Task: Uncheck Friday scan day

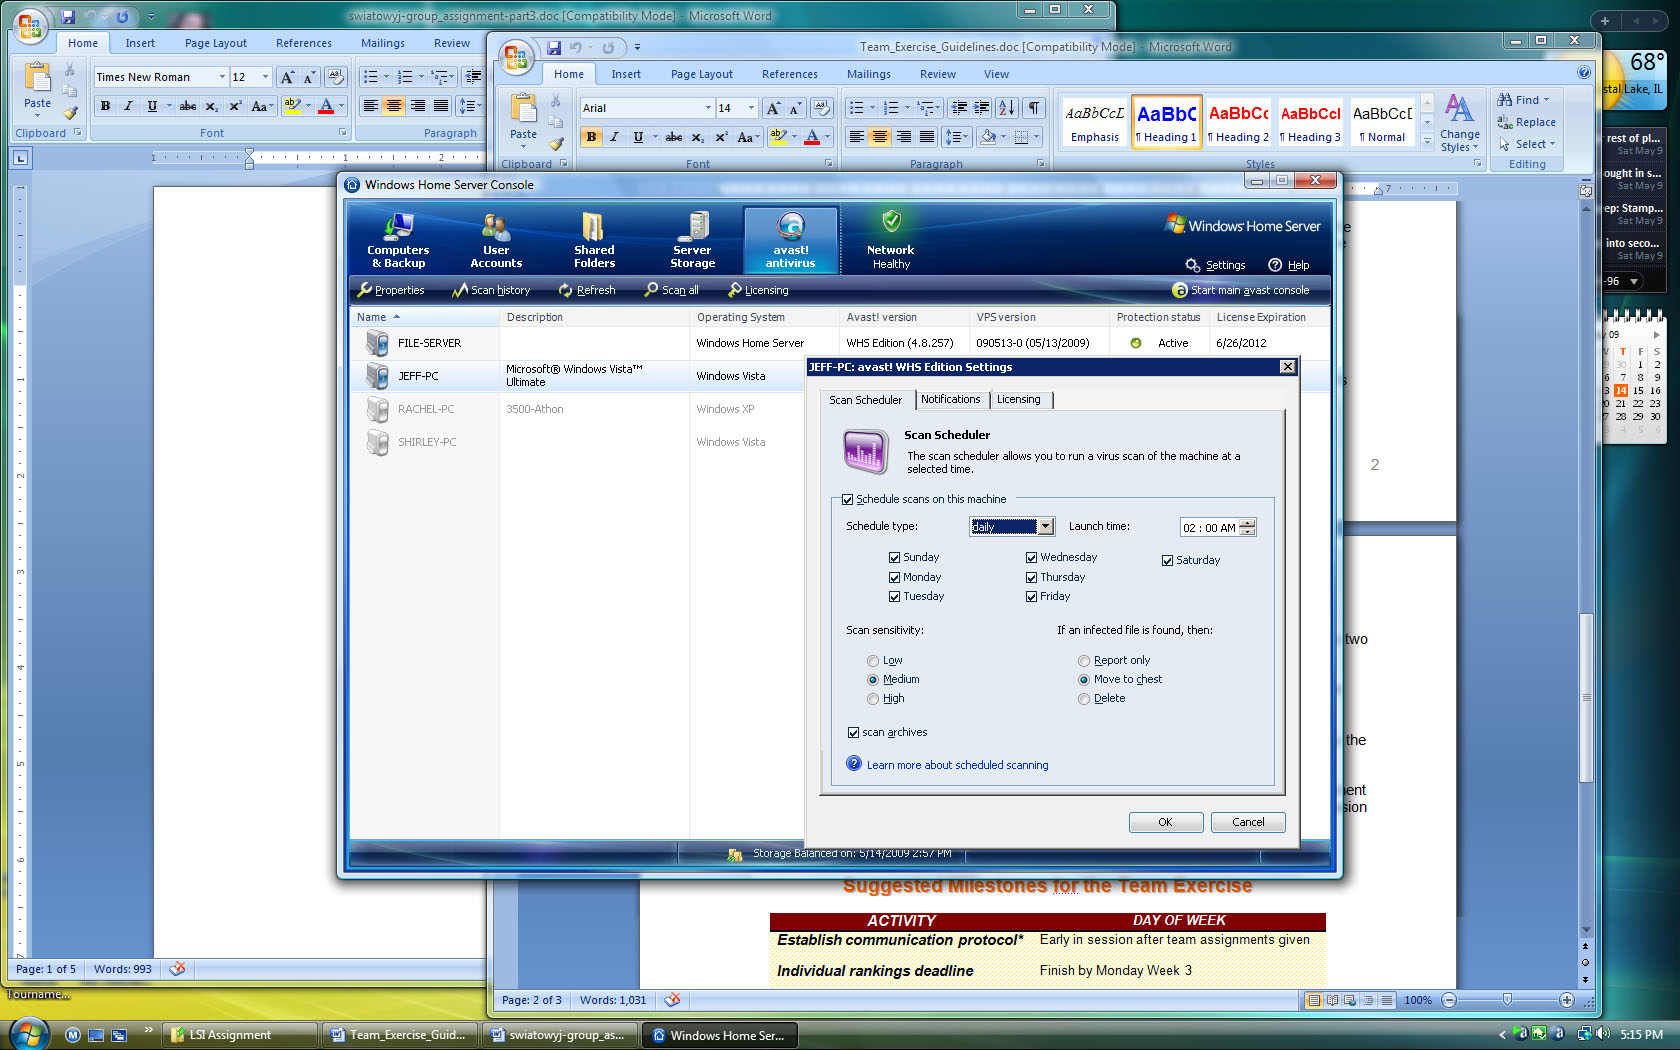Action: pyautogui.click(x=1031, y=596)
